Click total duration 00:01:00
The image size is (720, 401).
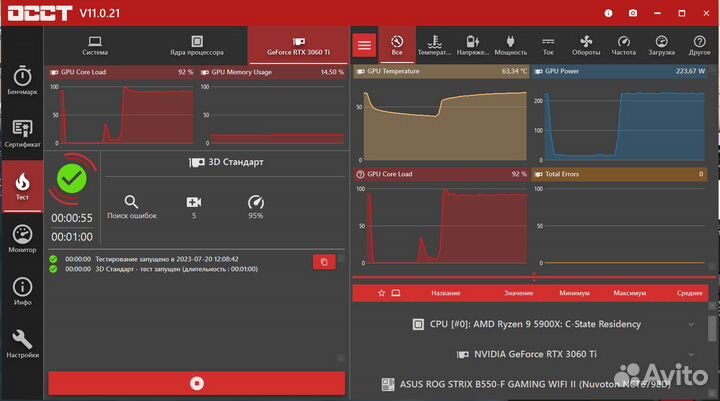(x=72, y=237)
